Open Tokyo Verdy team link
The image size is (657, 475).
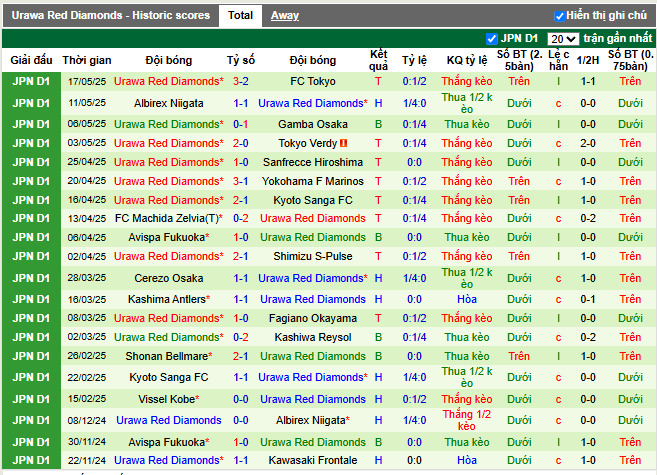[308, 143]
